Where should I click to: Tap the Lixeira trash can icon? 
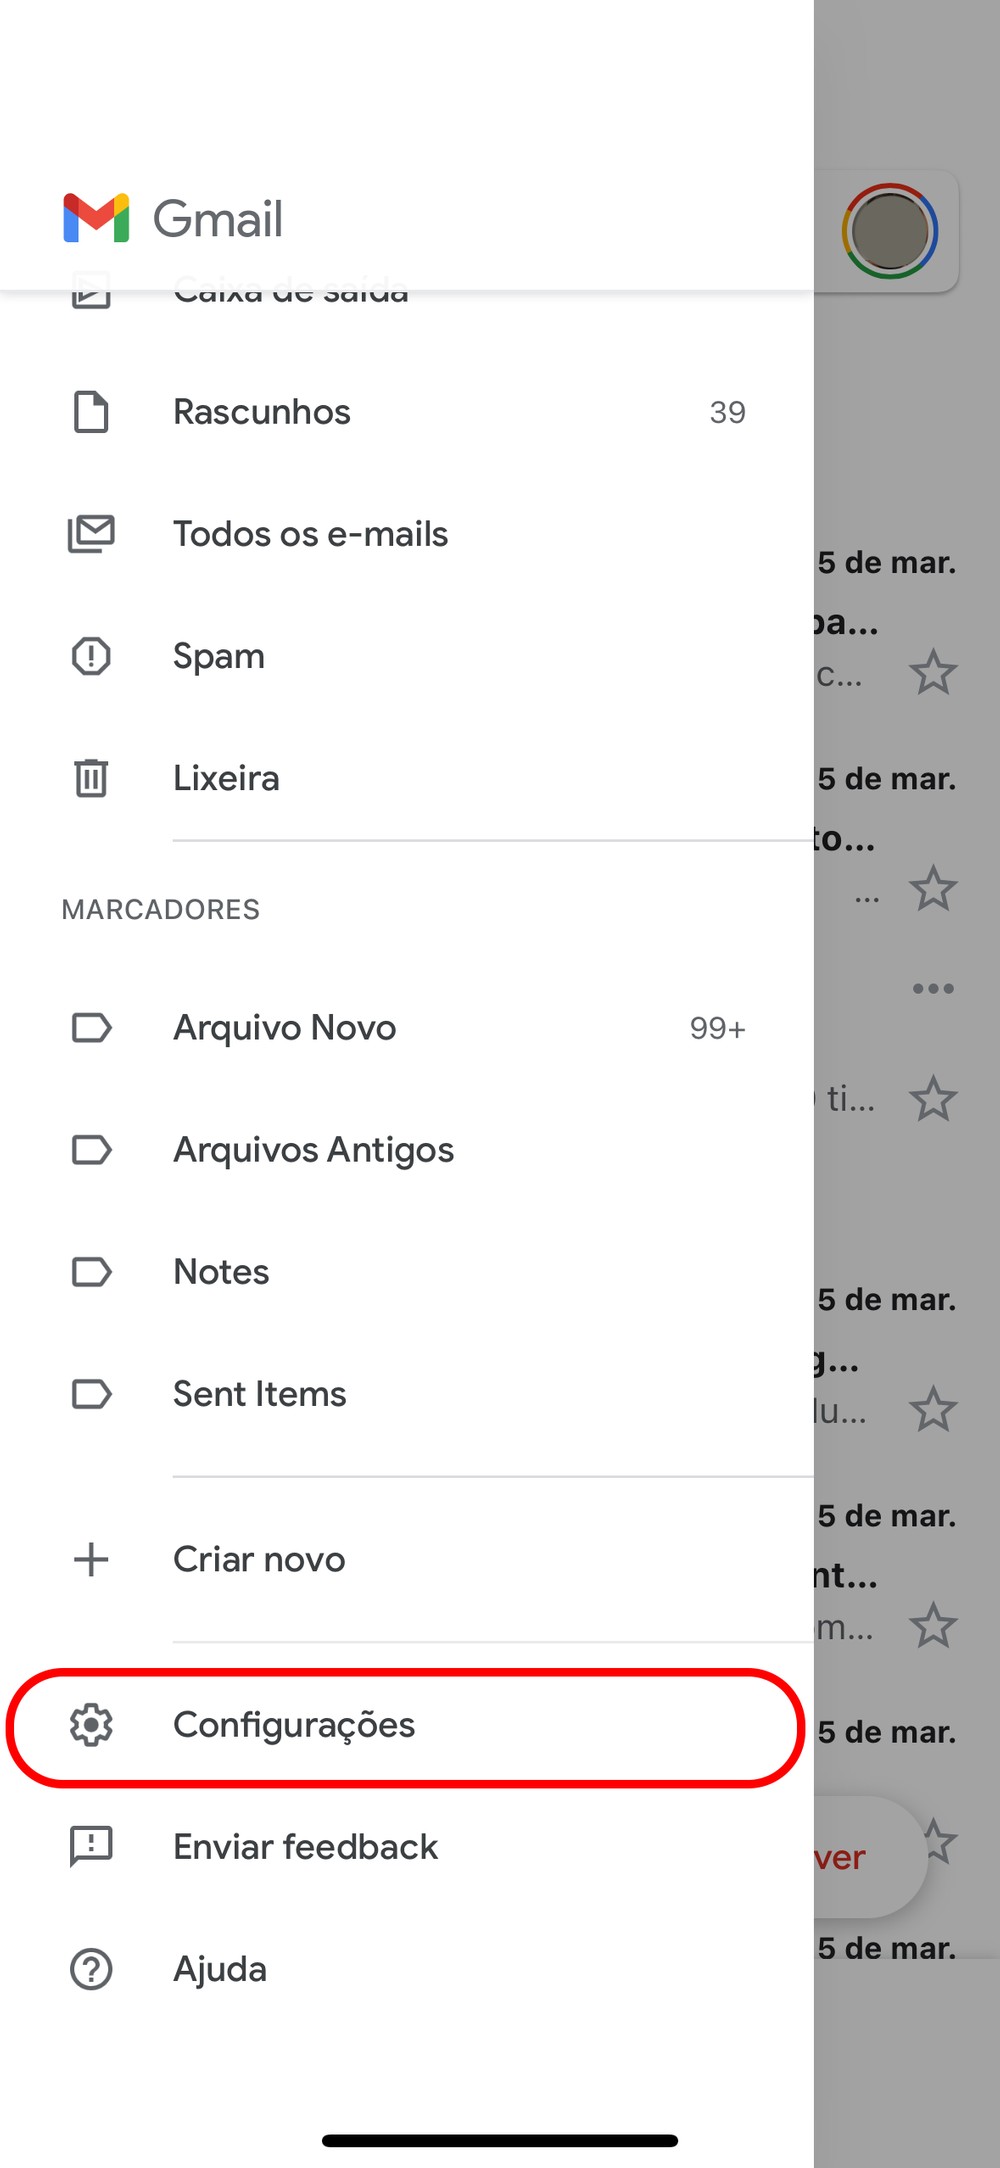pos(91,778)
